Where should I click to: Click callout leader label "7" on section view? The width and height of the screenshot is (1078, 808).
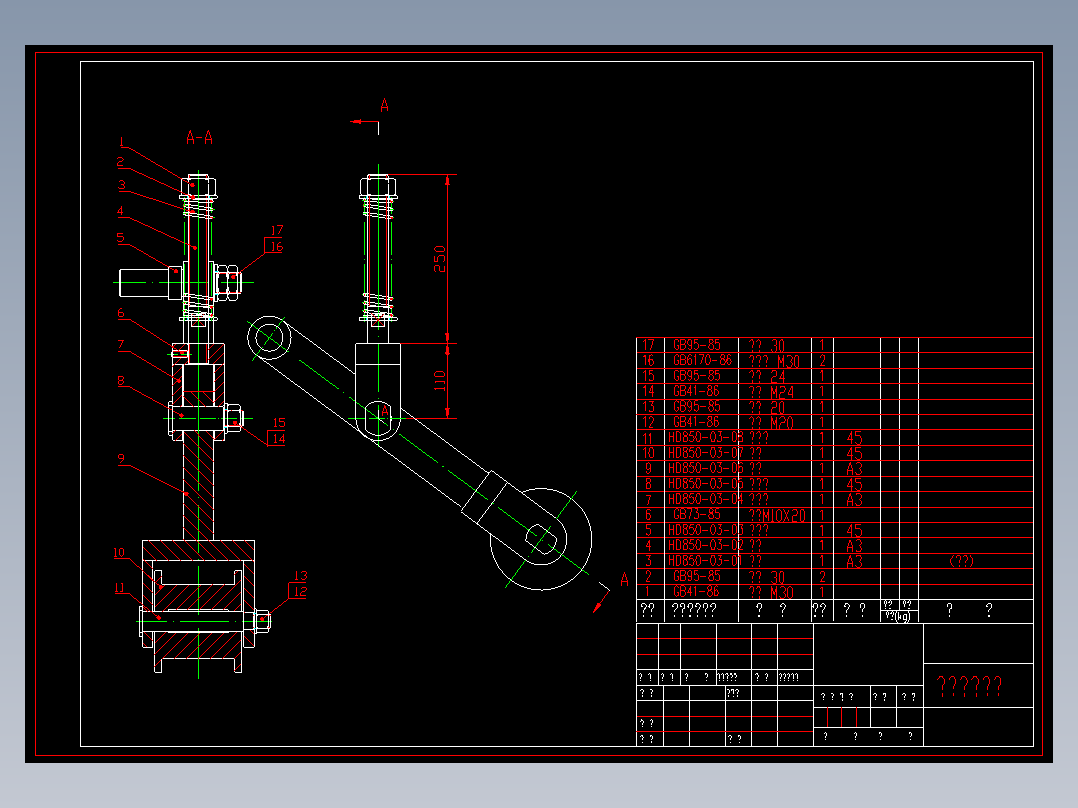click(121, 345)
